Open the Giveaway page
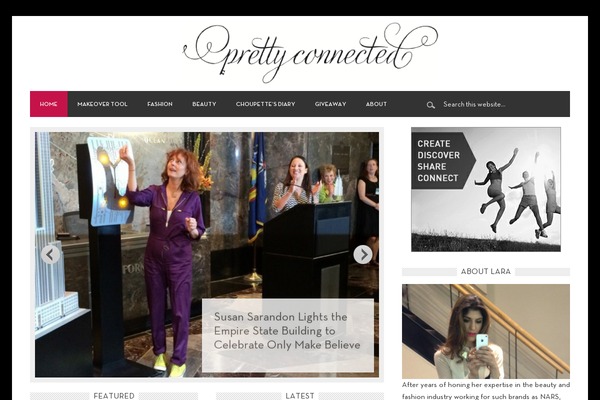Image resolution: width=600 pixels, height=400 pixels. (330, 104)
